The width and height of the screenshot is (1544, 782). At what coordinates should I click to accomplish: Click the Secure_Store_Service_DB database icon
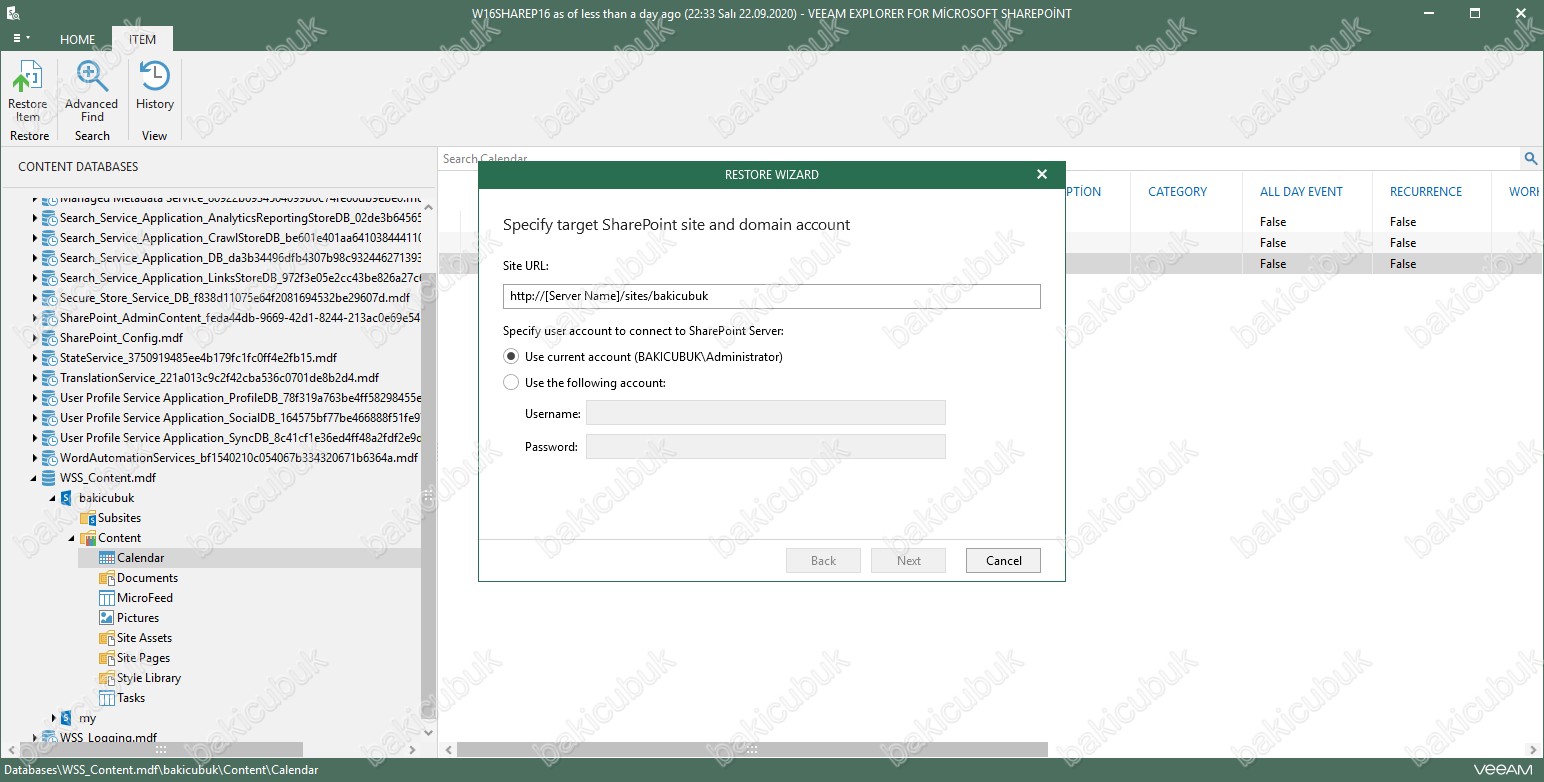coord(49,298)
